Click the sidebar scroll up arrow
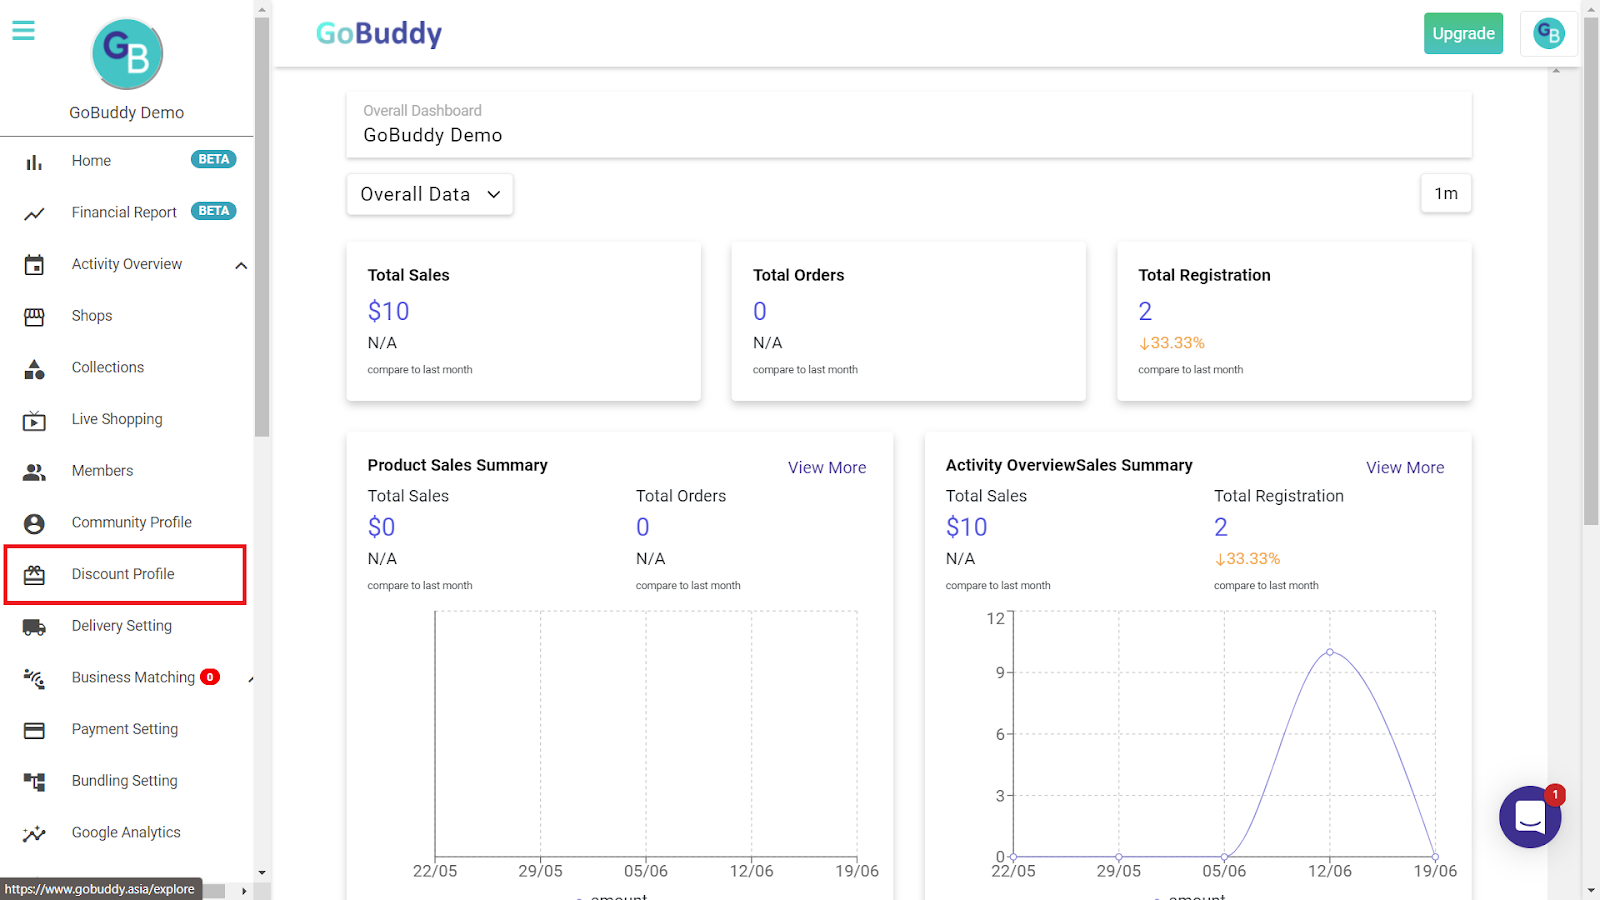 [262, 9]
